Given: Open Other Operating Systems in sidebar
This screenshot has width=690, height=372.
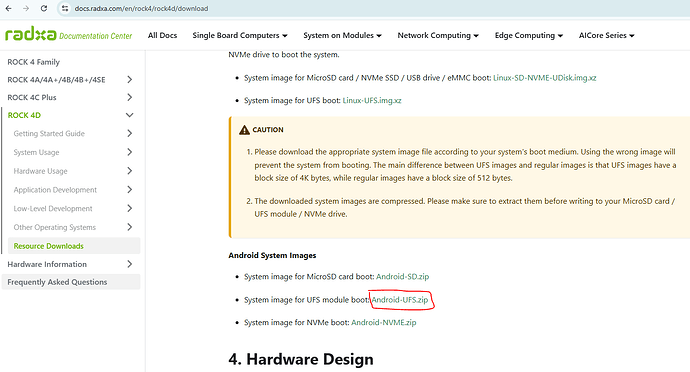Looking at the screenshot, I should pyautogui.click(x=55, y=227).
